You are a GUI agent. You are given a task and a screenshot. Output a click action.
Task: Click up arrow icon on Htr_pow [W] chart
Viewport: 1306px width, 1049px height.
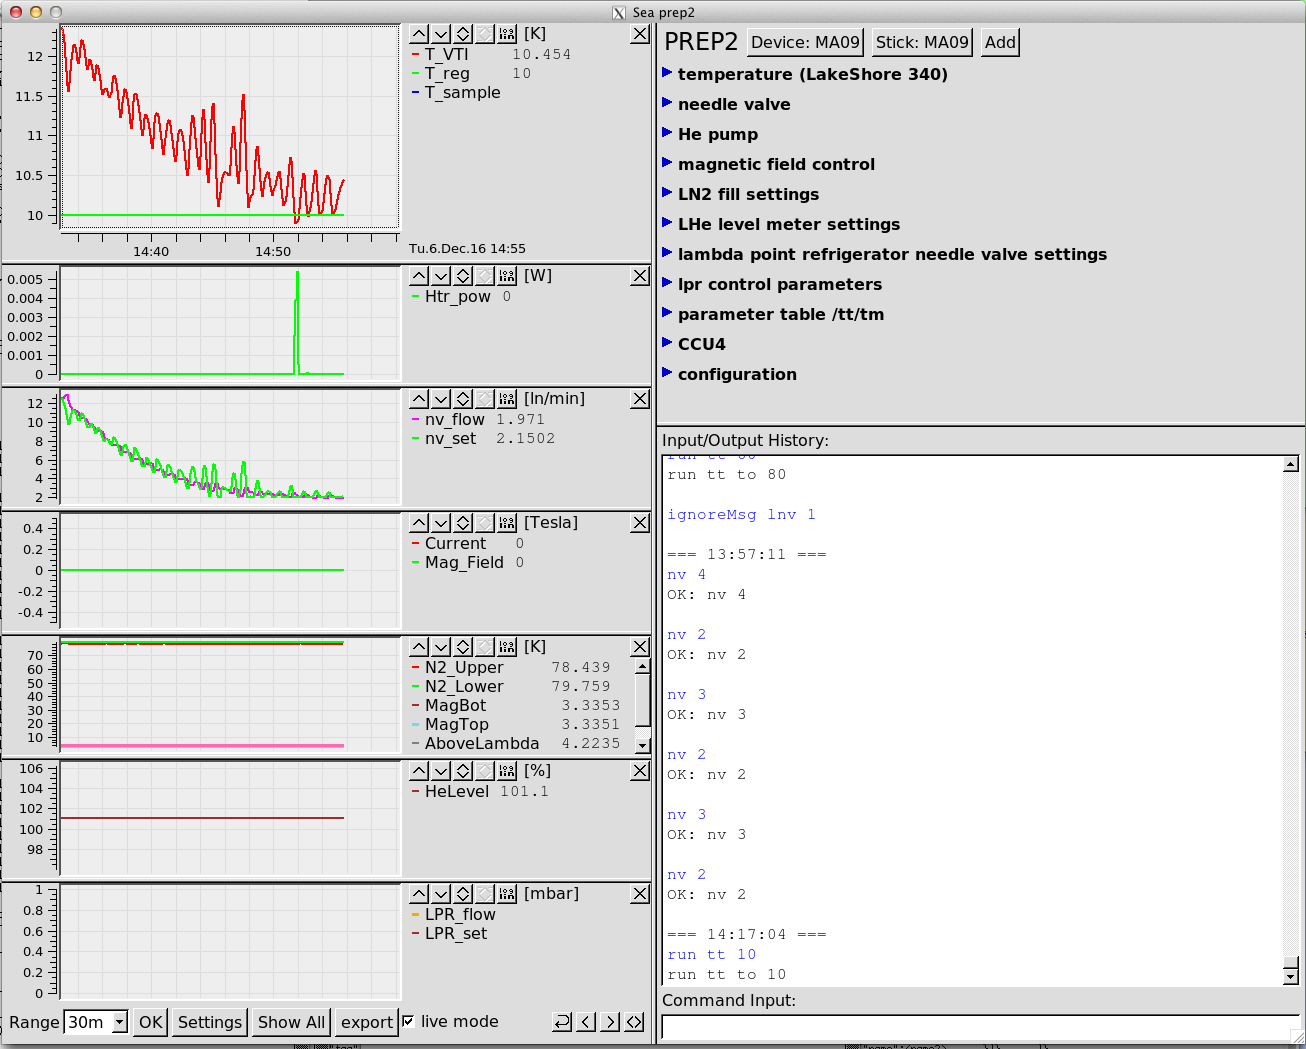point(419,276)
